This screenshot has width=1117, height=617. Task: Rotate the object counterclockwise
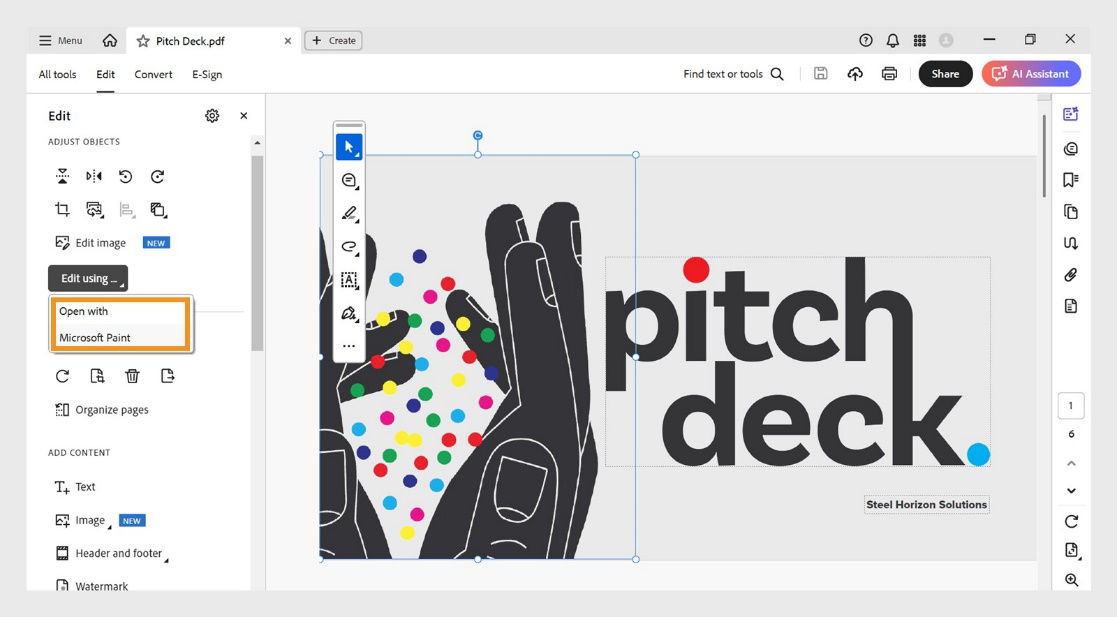(123, 176)
